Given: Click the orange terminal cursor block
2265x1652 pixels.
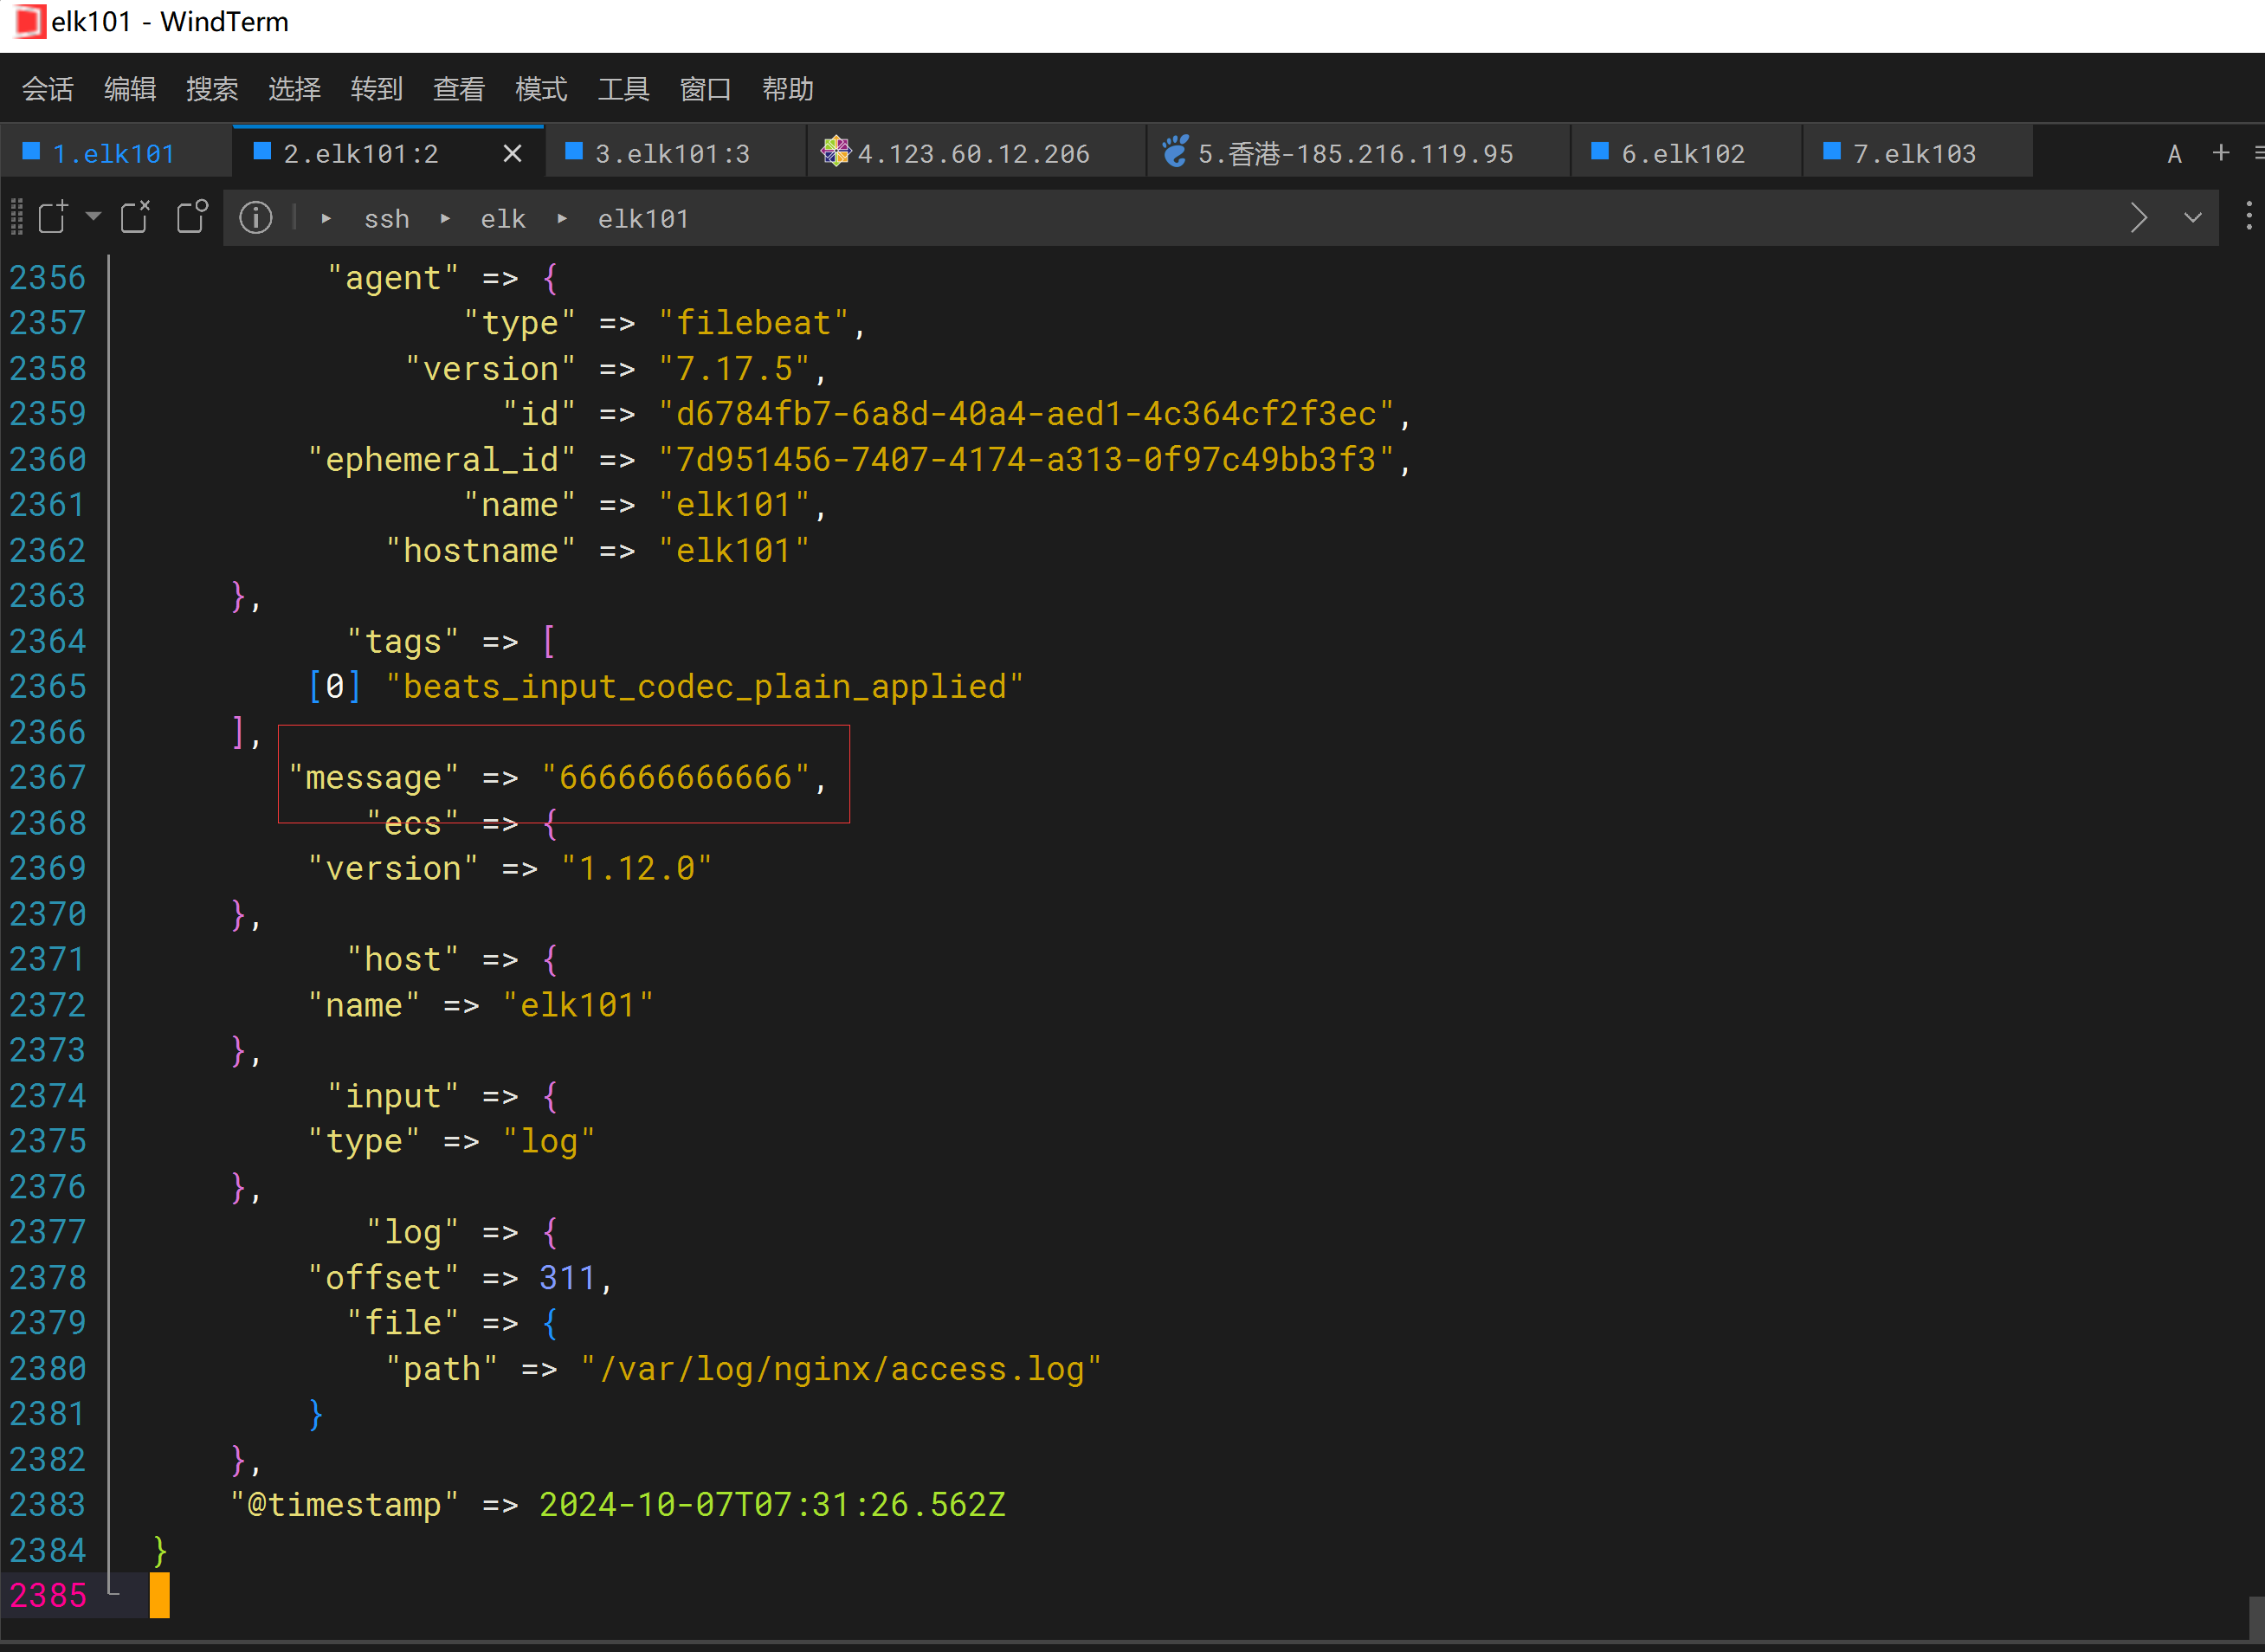Looking at the screenshot, I should (160, 1595).
